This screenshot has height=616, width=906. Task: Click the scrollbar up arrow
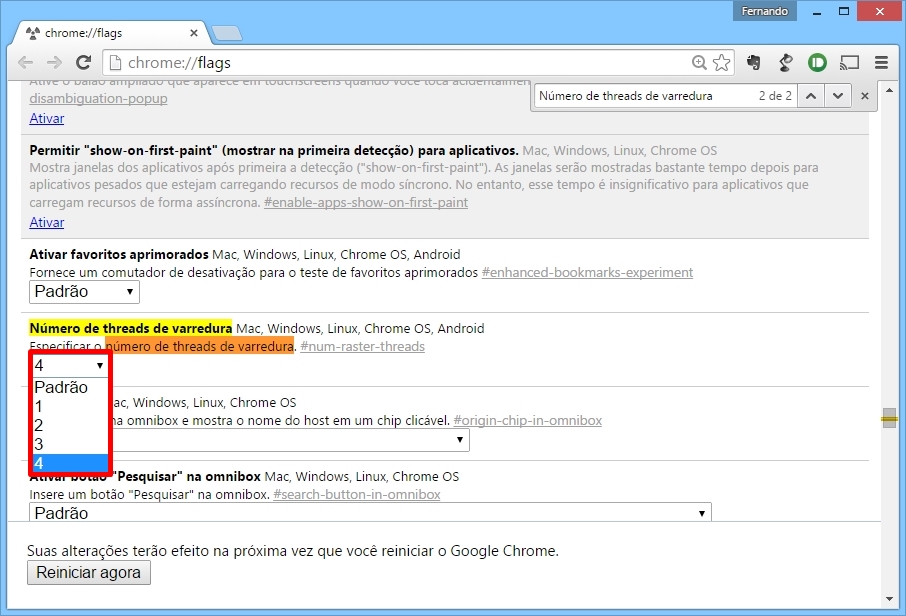(x=889, y=90)
